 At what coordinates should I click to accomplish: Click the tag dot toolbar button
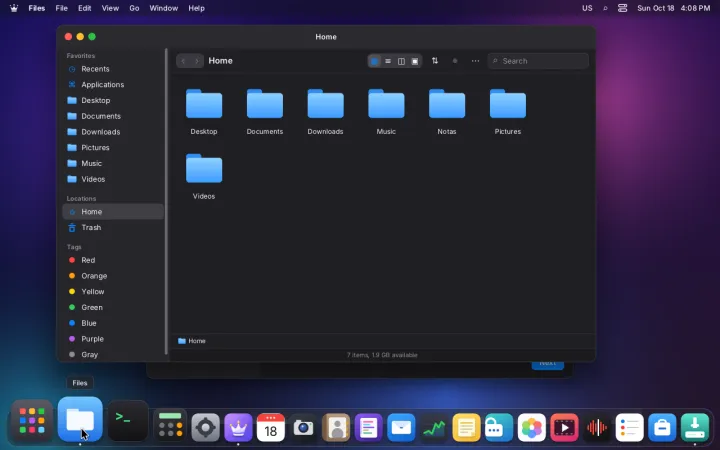point(455,61)
